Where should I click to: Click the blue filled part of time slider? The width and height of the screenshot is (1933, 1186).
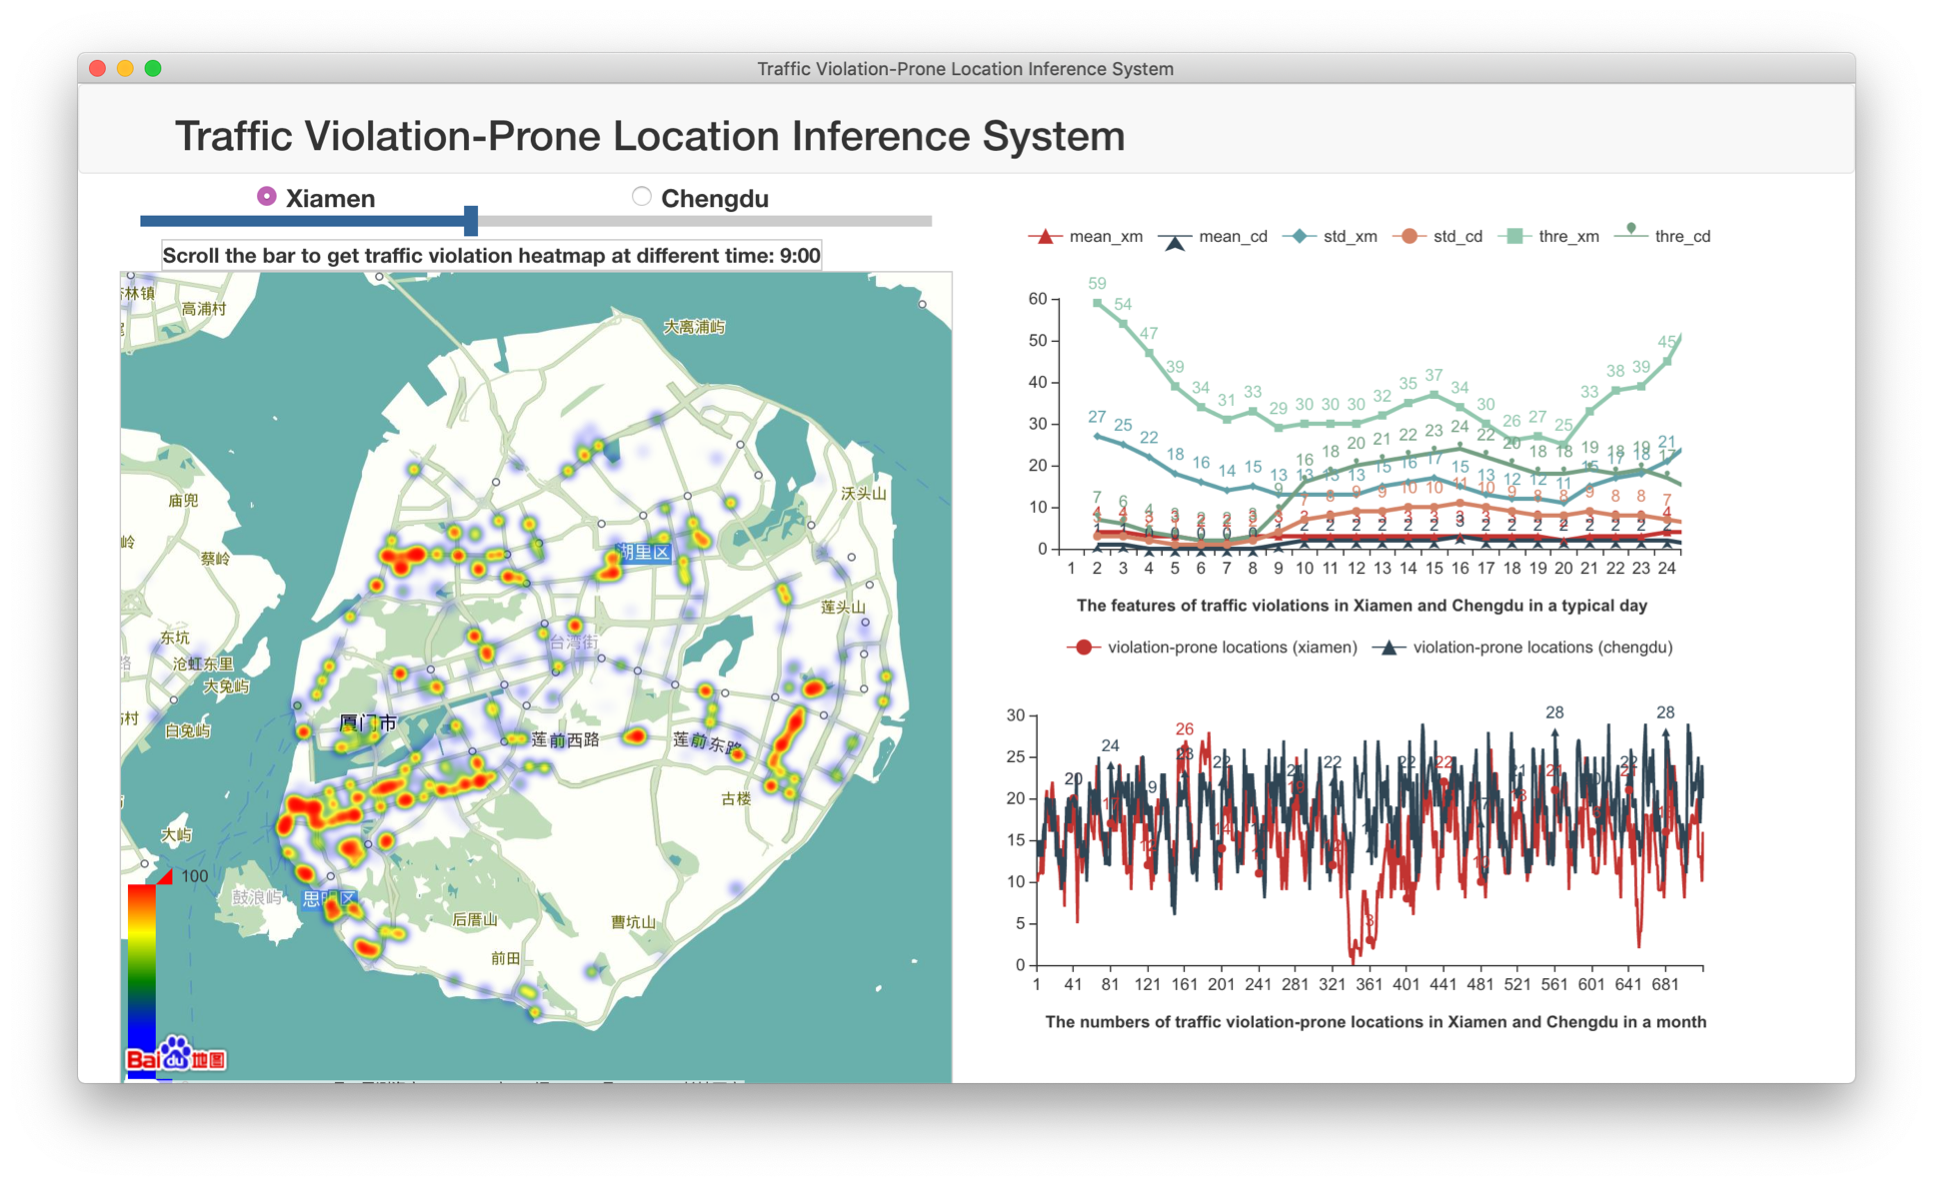(302, 221)
